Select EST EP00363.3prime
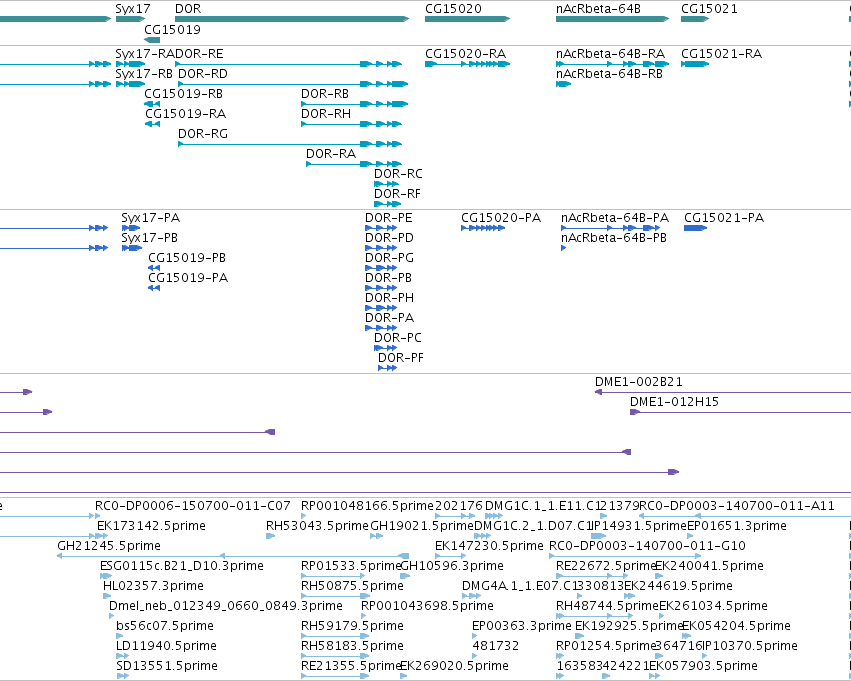Viewport: 851px width, 681px height. [474, 636]
